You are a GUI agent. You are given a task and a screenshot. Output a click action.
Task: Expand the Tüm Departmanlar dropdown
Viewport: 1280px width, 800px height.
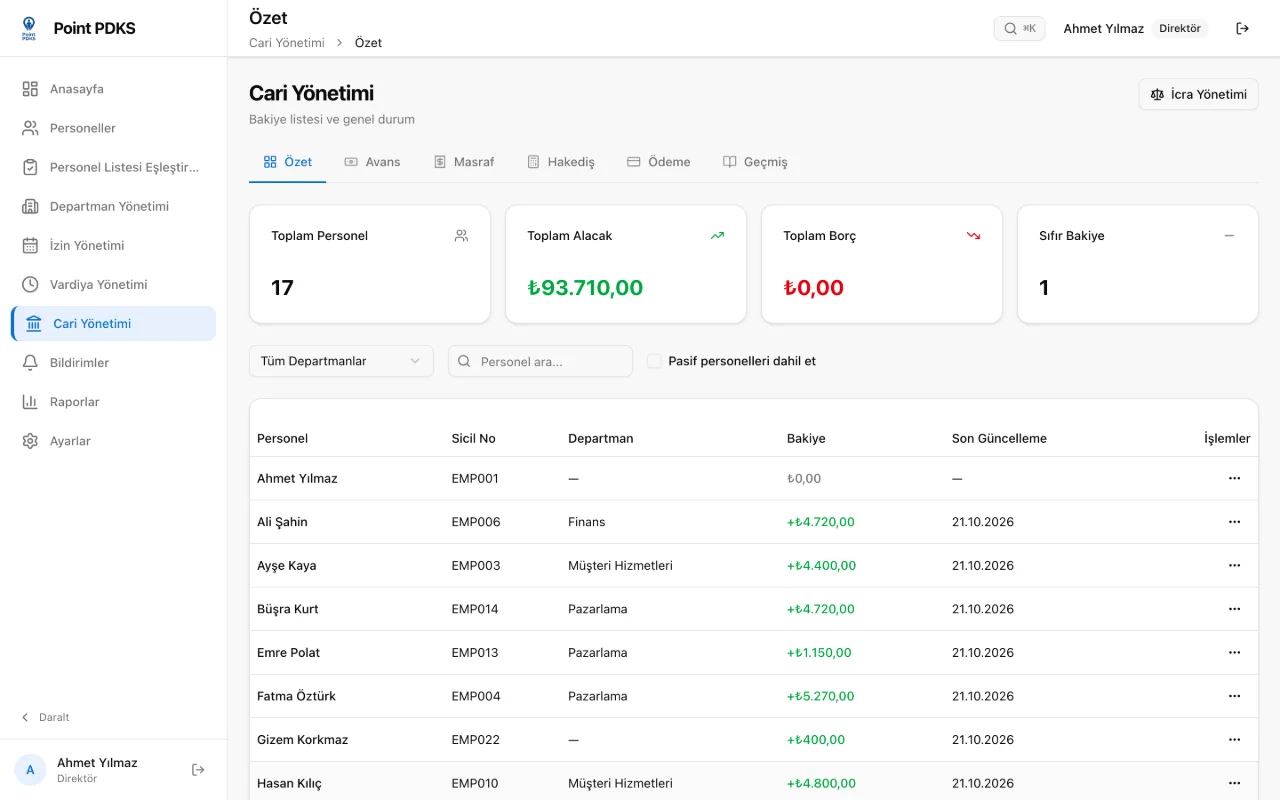click(x=341, y=361)
